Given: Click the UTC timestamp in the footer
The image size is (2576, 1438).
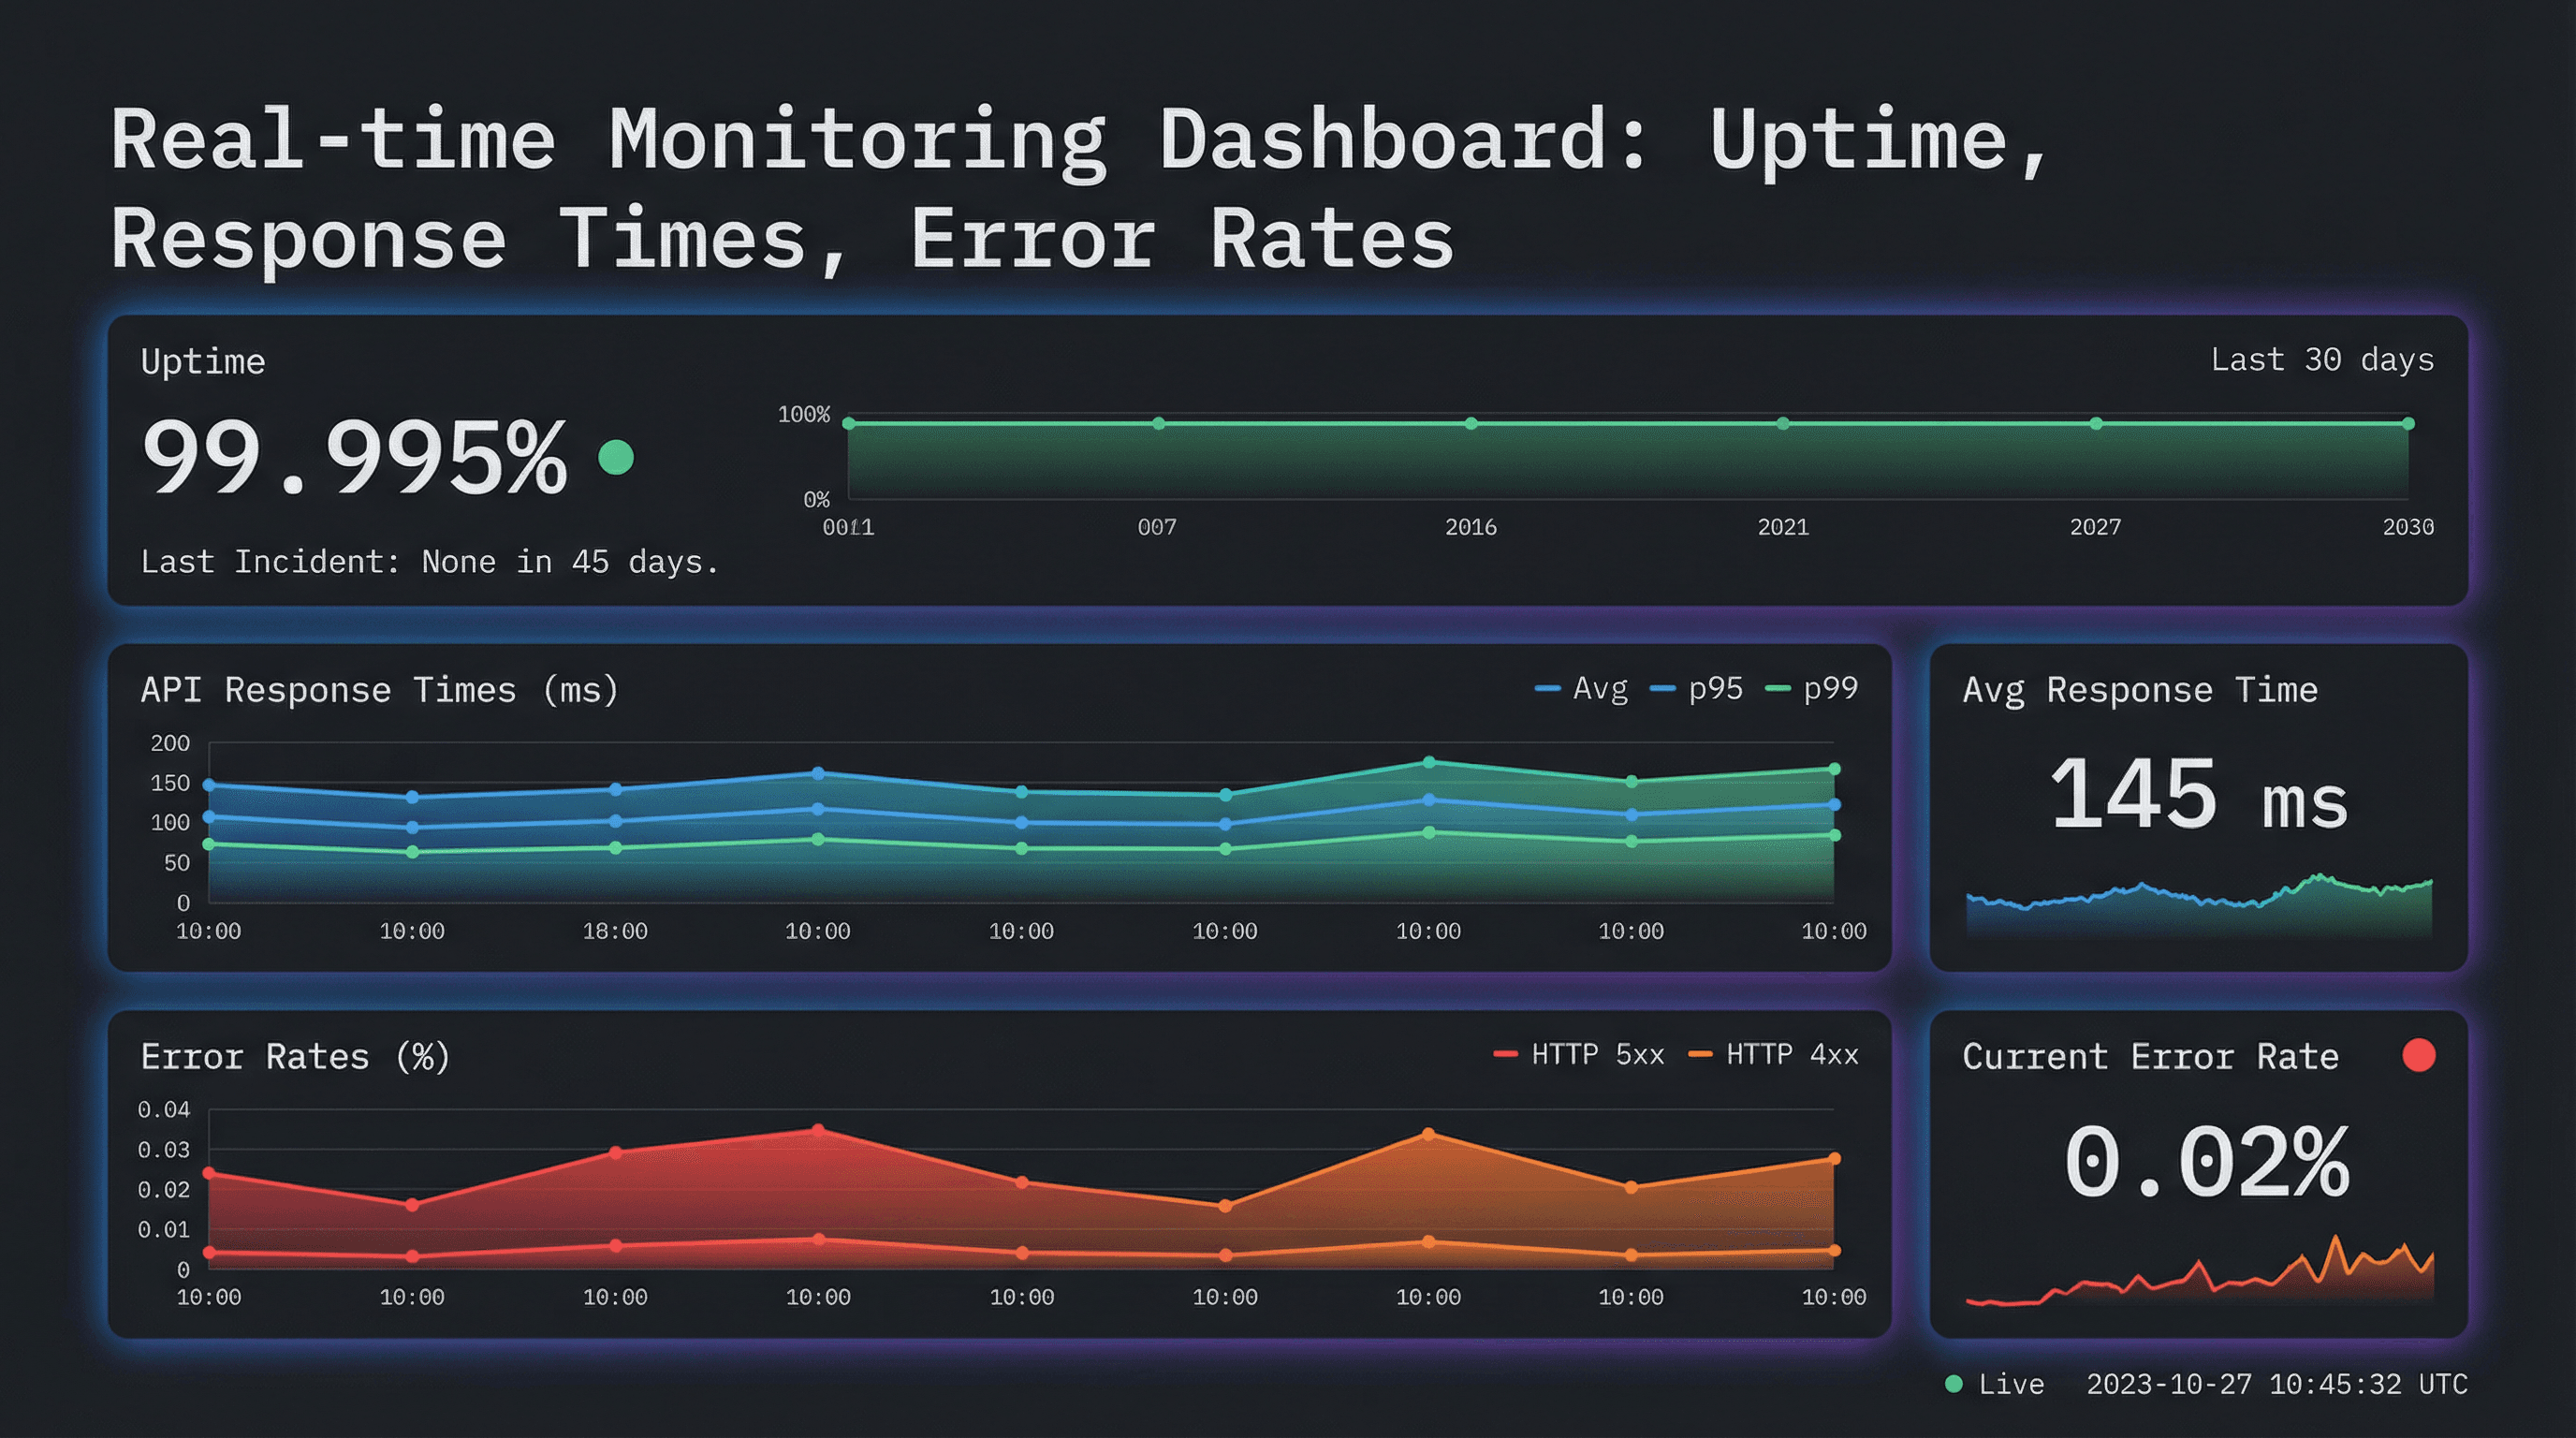Looking at the screenshot, I should [x=2276, y=1384].
